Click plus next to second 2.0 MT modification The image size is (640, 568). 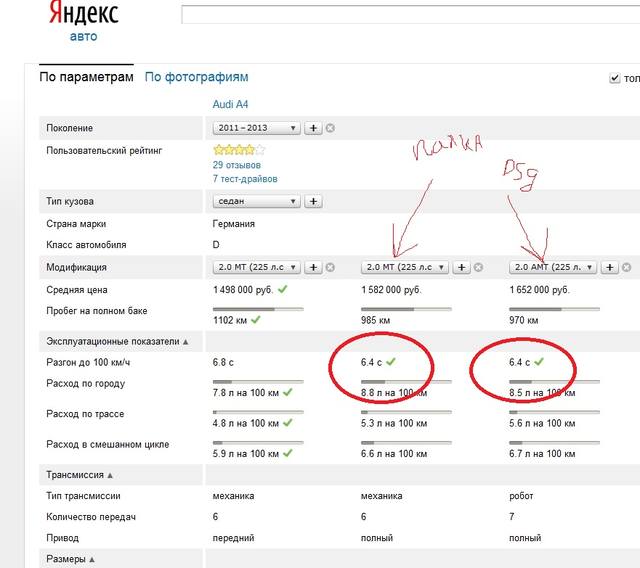pyautogui.click(x=461, y=267)
